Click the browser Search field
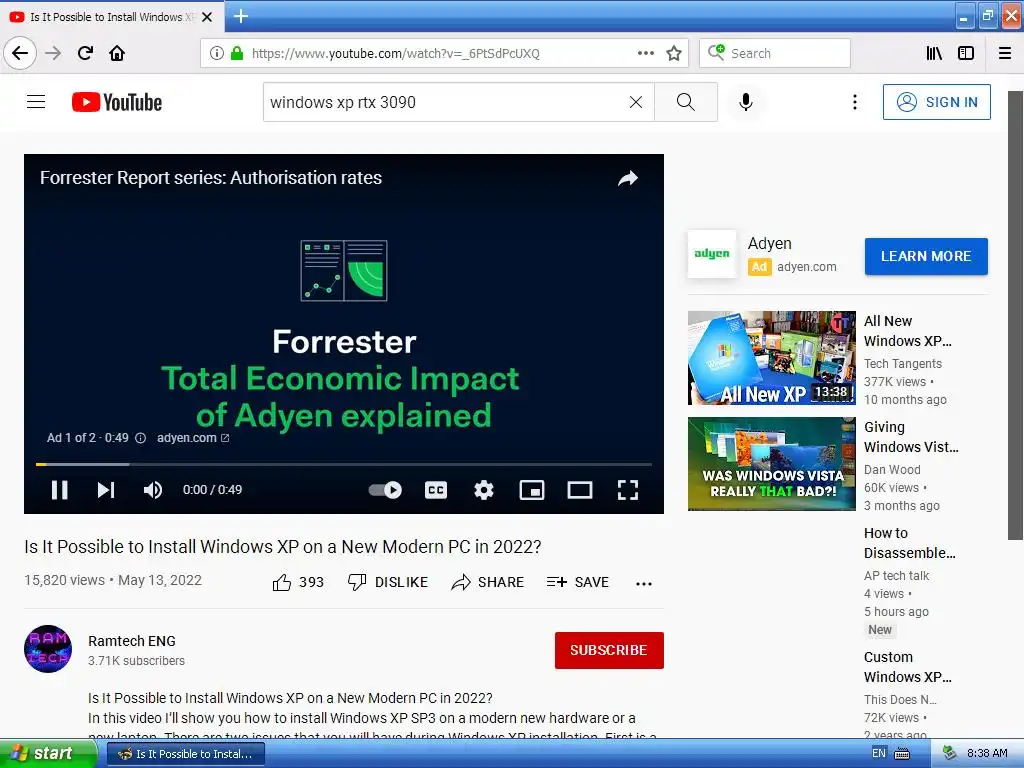The width and height of the screenshot is (1024, 768). pos(775,53)
